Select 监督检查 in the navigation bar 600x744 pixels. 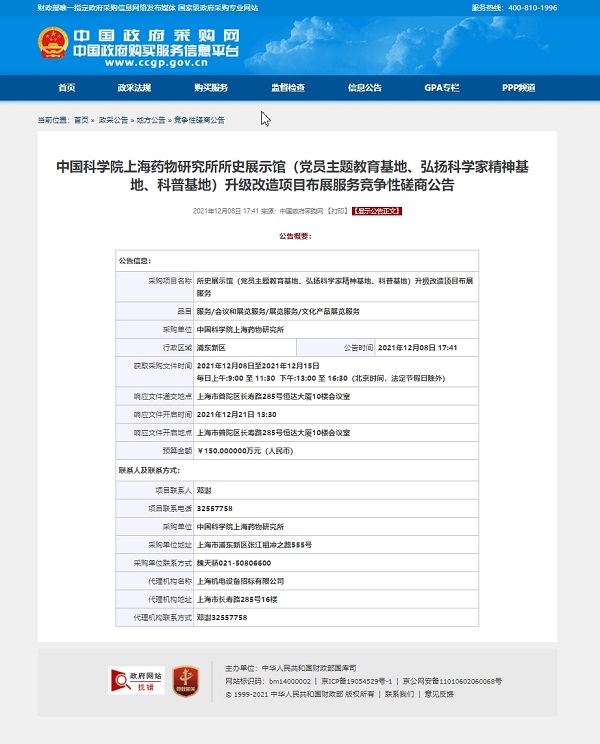coord(287,88)
